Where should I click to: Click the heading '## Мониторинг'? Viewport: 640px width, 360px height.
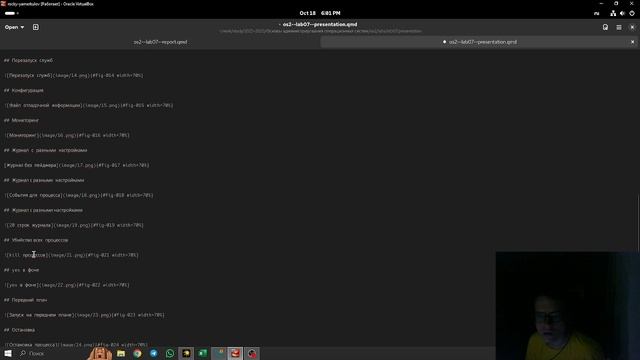pos(22,120)
